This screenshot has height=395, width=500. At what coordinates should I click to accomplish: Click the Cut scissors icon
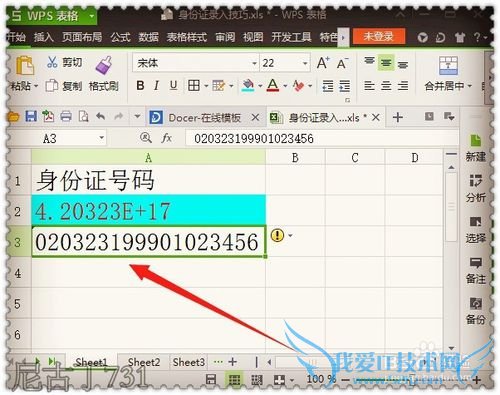point(52,62)
